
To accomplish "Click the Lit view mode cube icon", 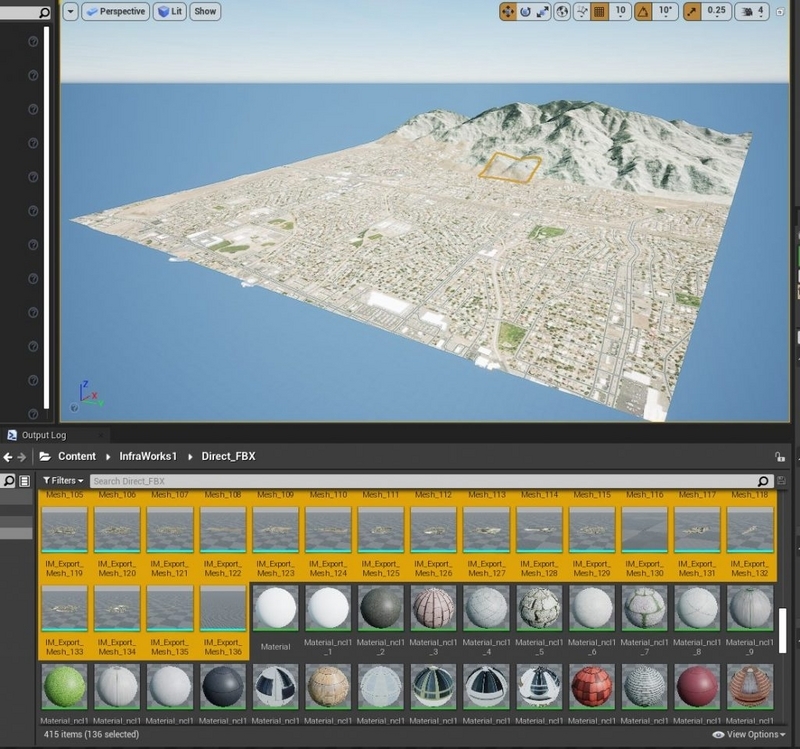I will [x=163, y=11].
